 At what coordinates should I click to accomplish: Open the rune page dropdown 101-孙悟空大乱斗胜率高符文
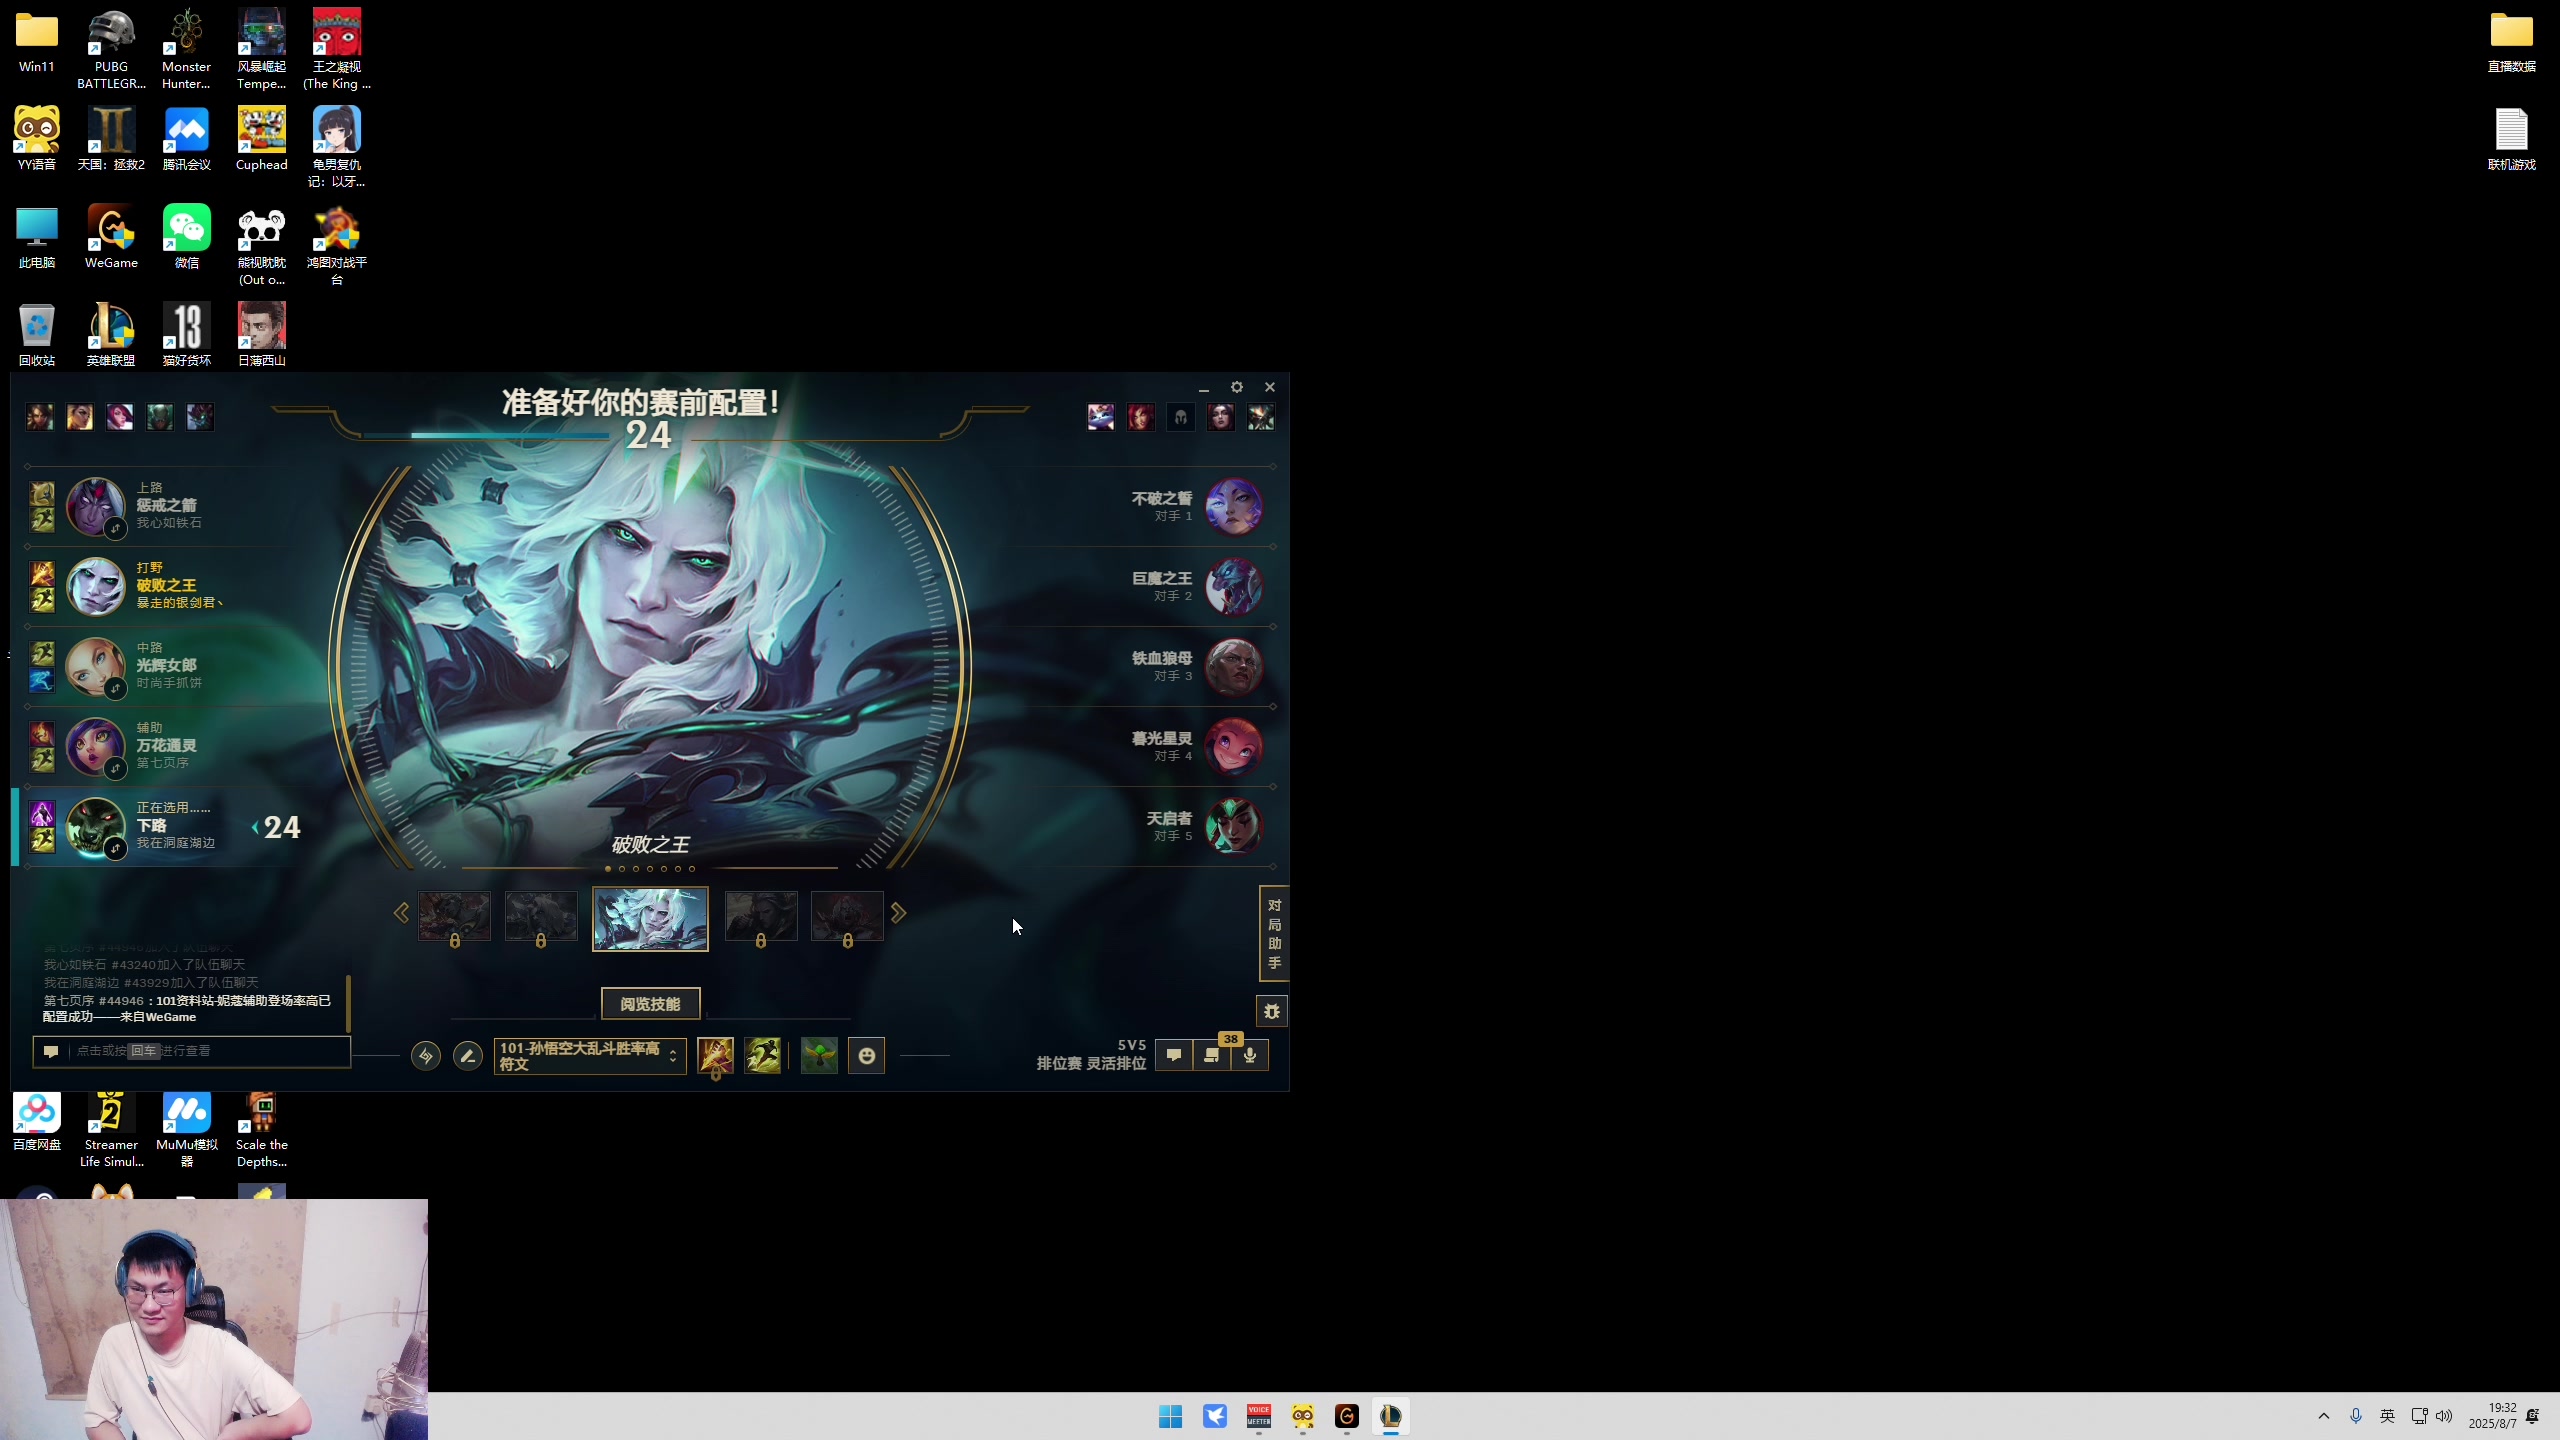pyautogui.click(x=590, y=1055)
